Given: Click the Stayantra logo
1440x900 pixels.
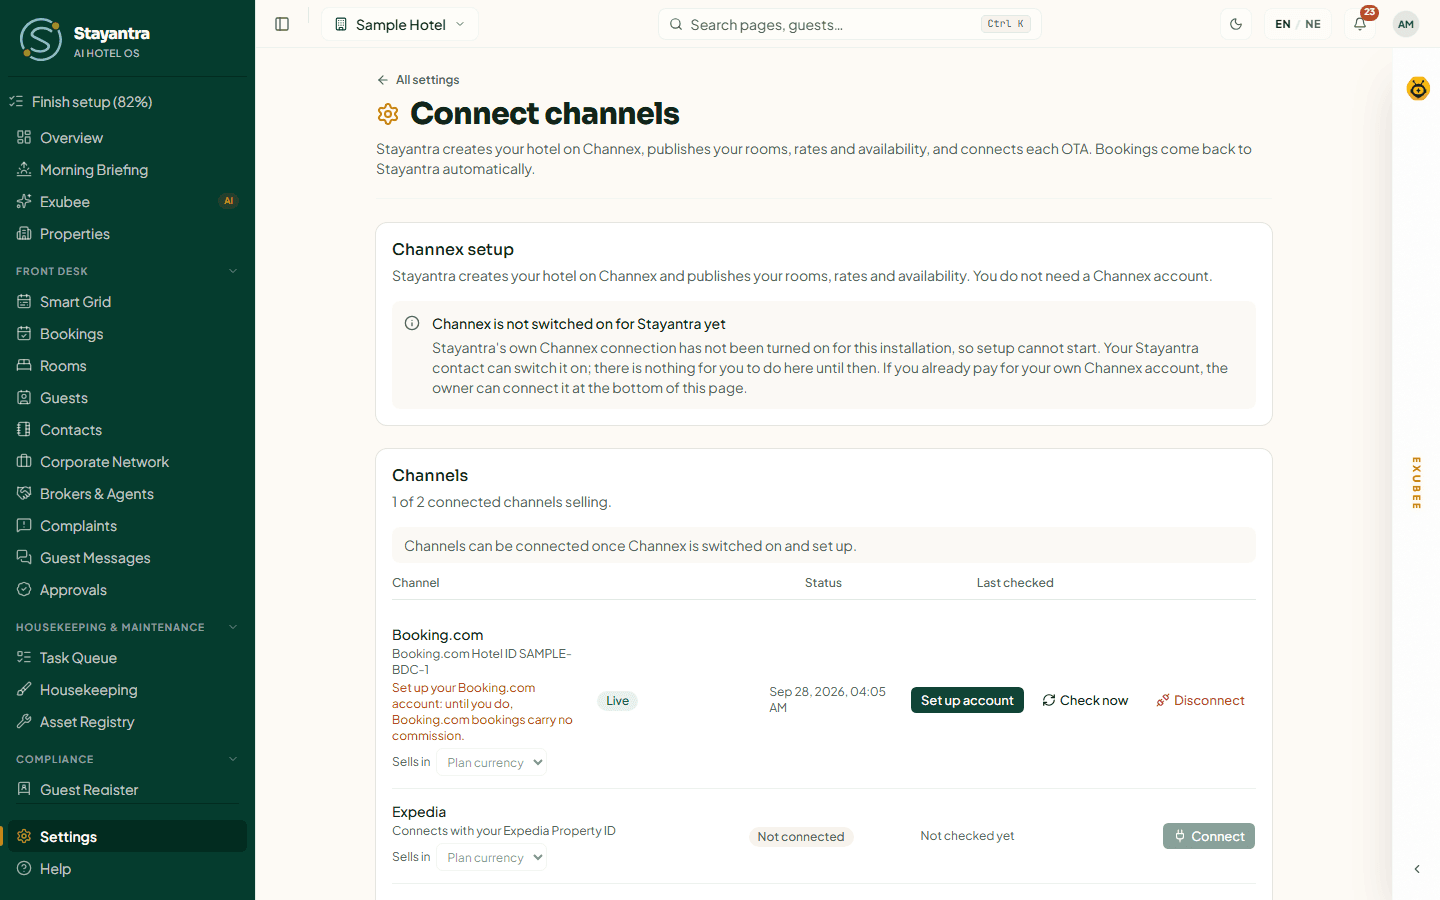Looking at the screenshot, I should [x=85, y=39].
